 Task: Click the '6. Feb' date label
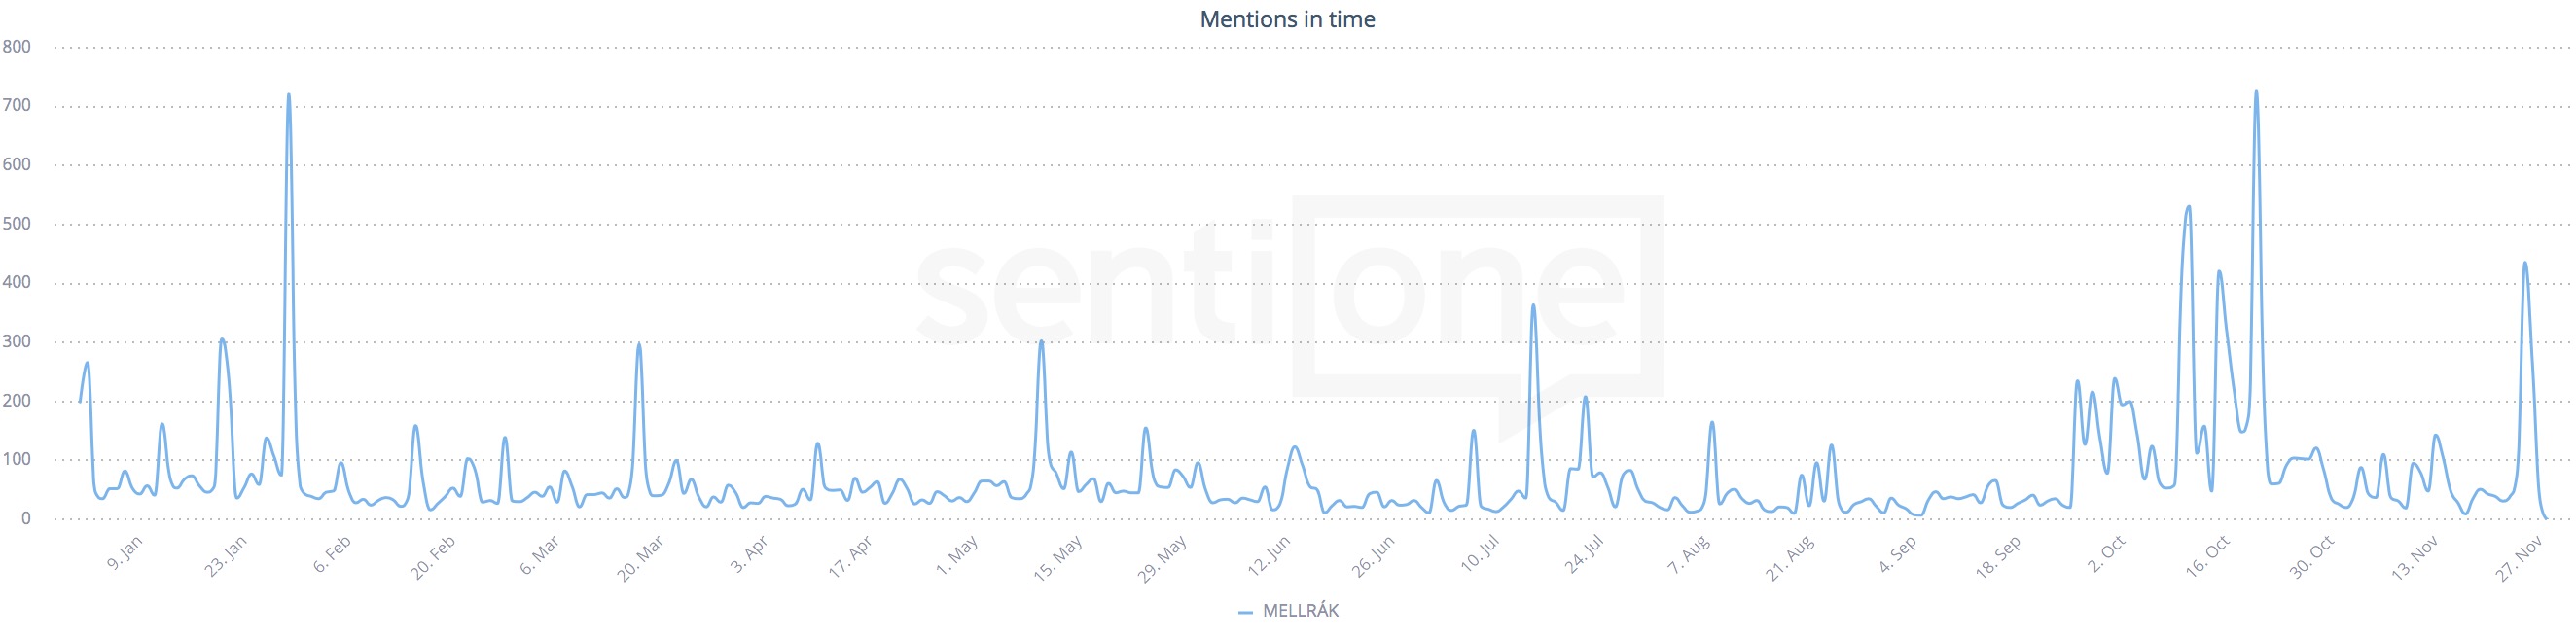pyautogui.click(x=333, y=554)
